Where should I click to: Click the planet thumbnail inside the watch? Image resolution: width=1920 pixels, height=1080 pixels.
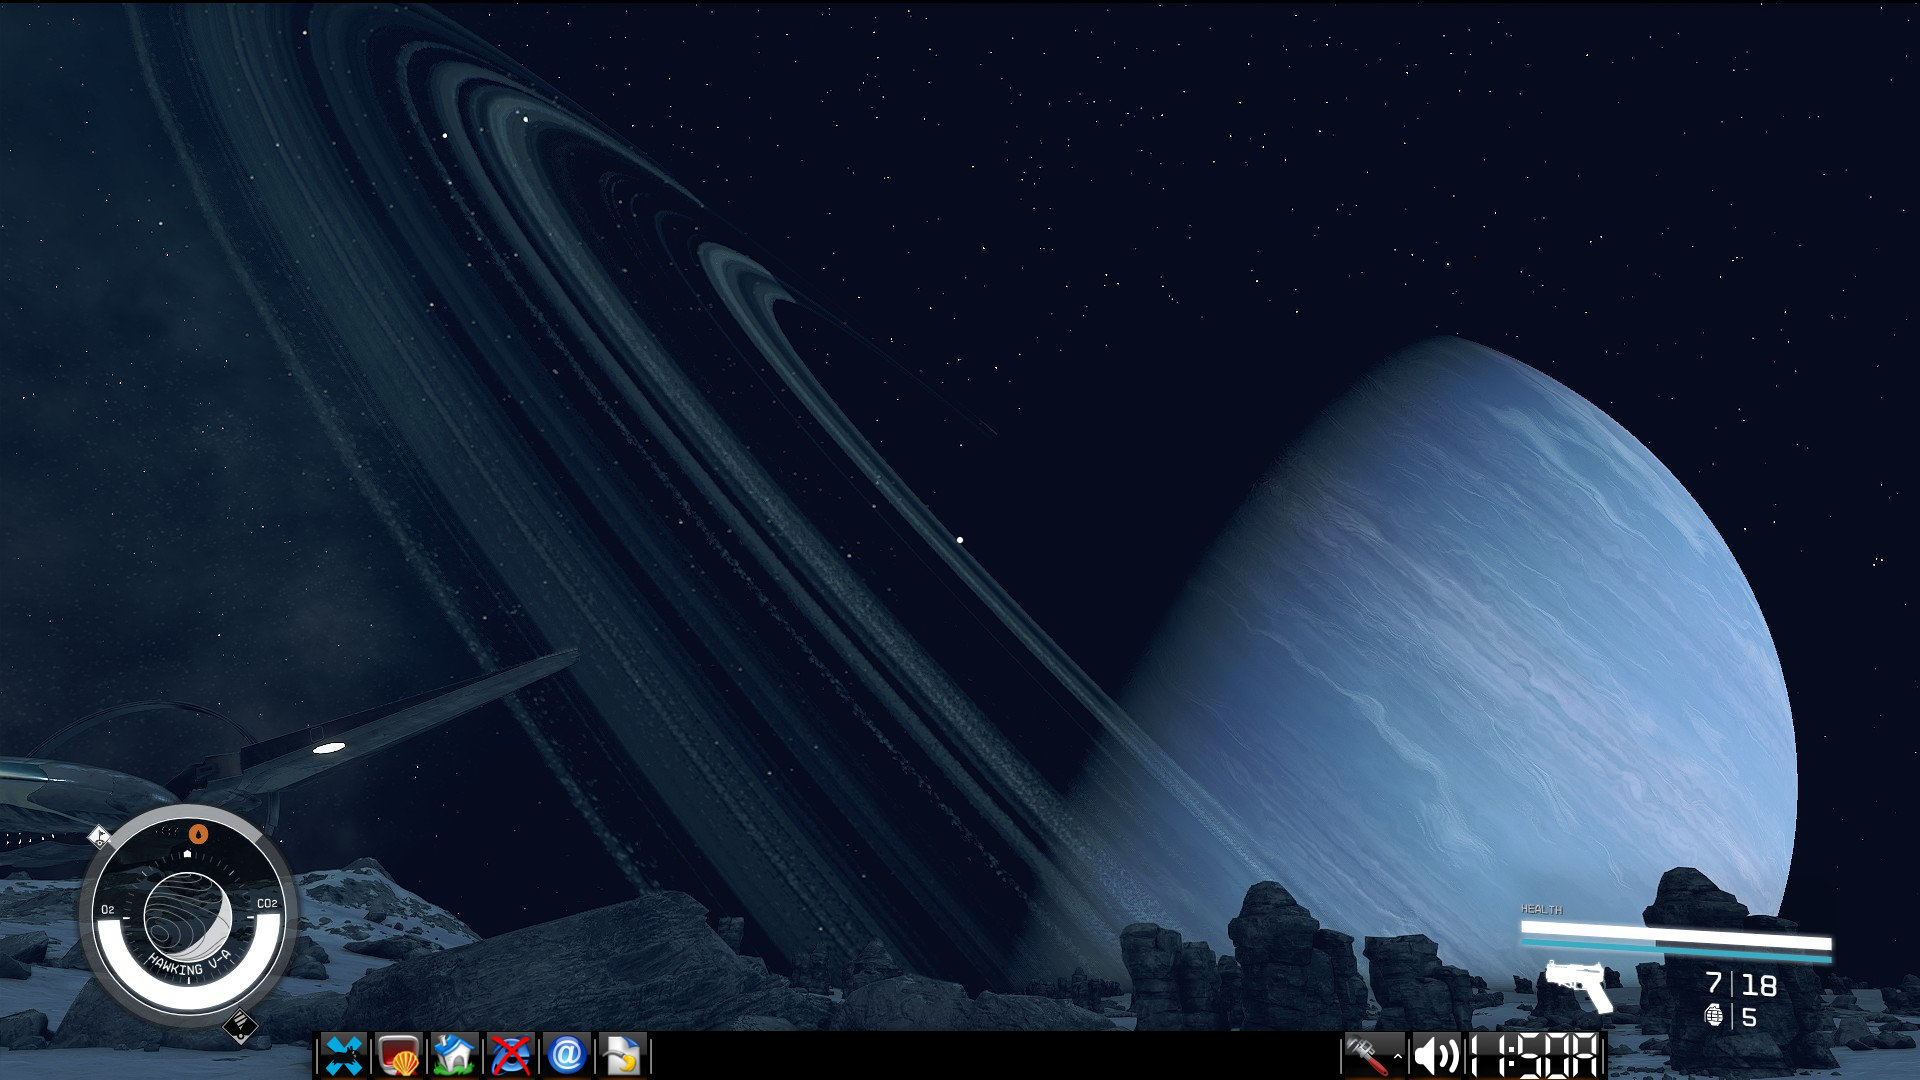coord(188,916)
